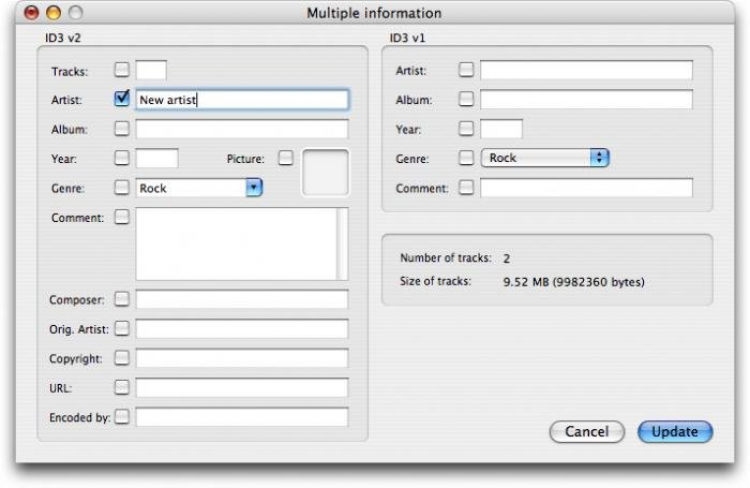Focus the ID3 v2 Album text field
Image resolution: width=750 pixels, height=488 pixels.
click(x=242, y=129)
